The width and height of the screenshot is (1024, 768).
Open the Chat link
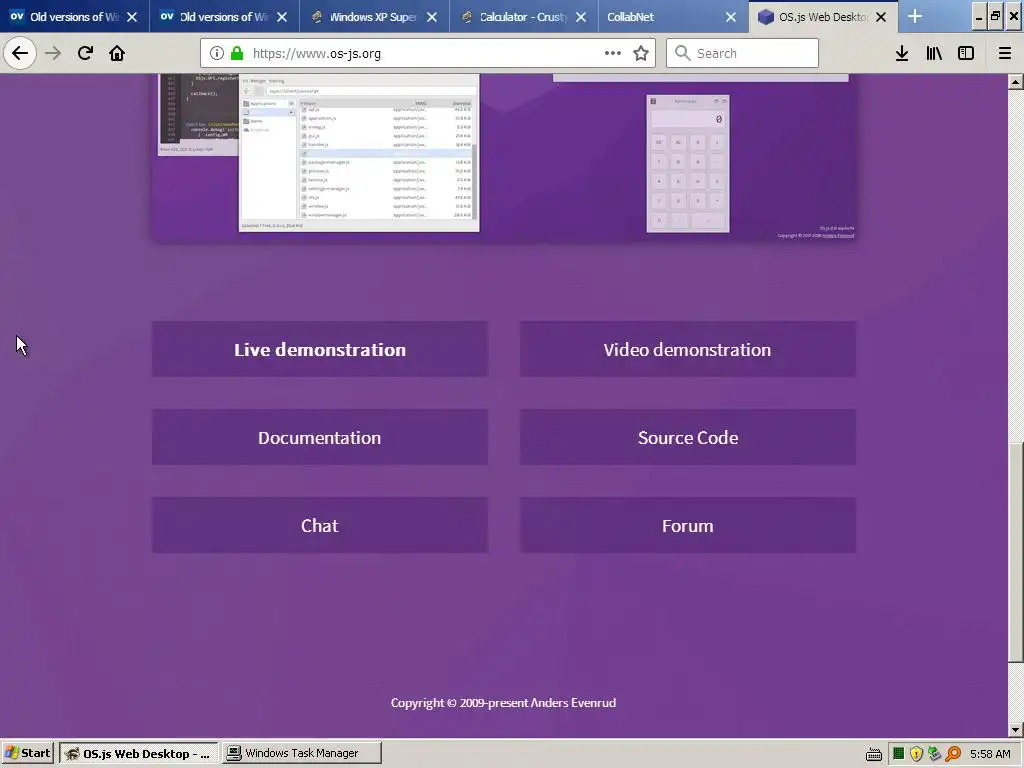[320, 525]
